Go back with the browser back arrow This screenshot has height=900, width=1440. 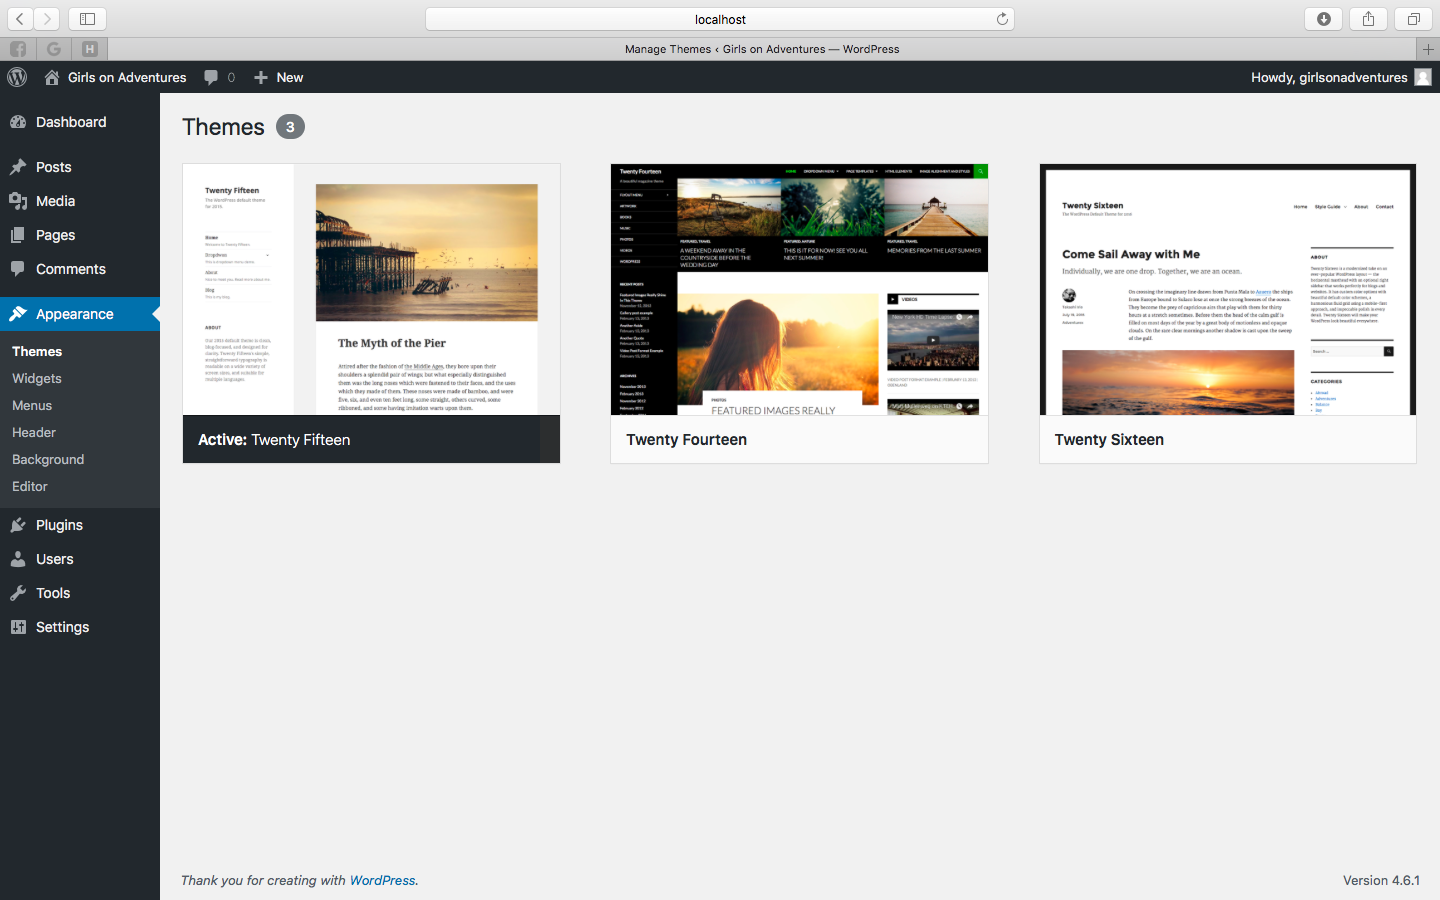click(20, 19)
